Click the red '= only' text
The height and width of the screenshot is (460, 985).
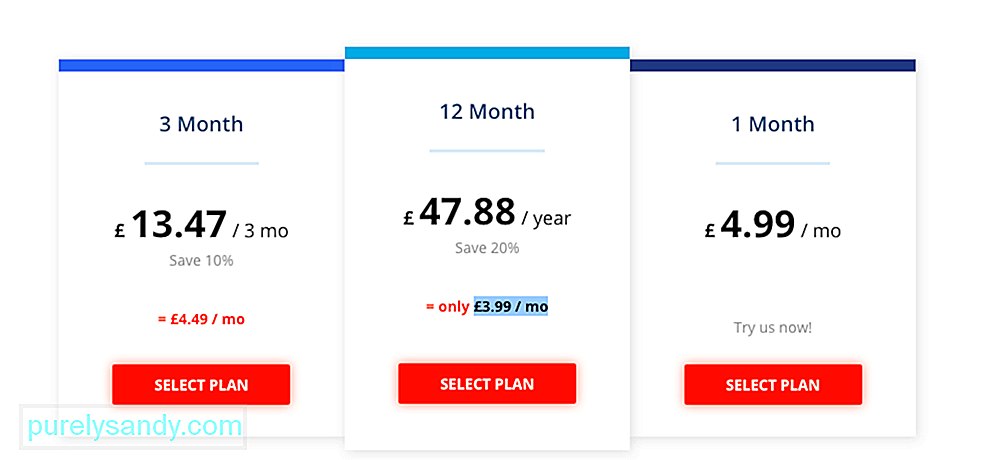pyautogui.click(x=447, y=307)
